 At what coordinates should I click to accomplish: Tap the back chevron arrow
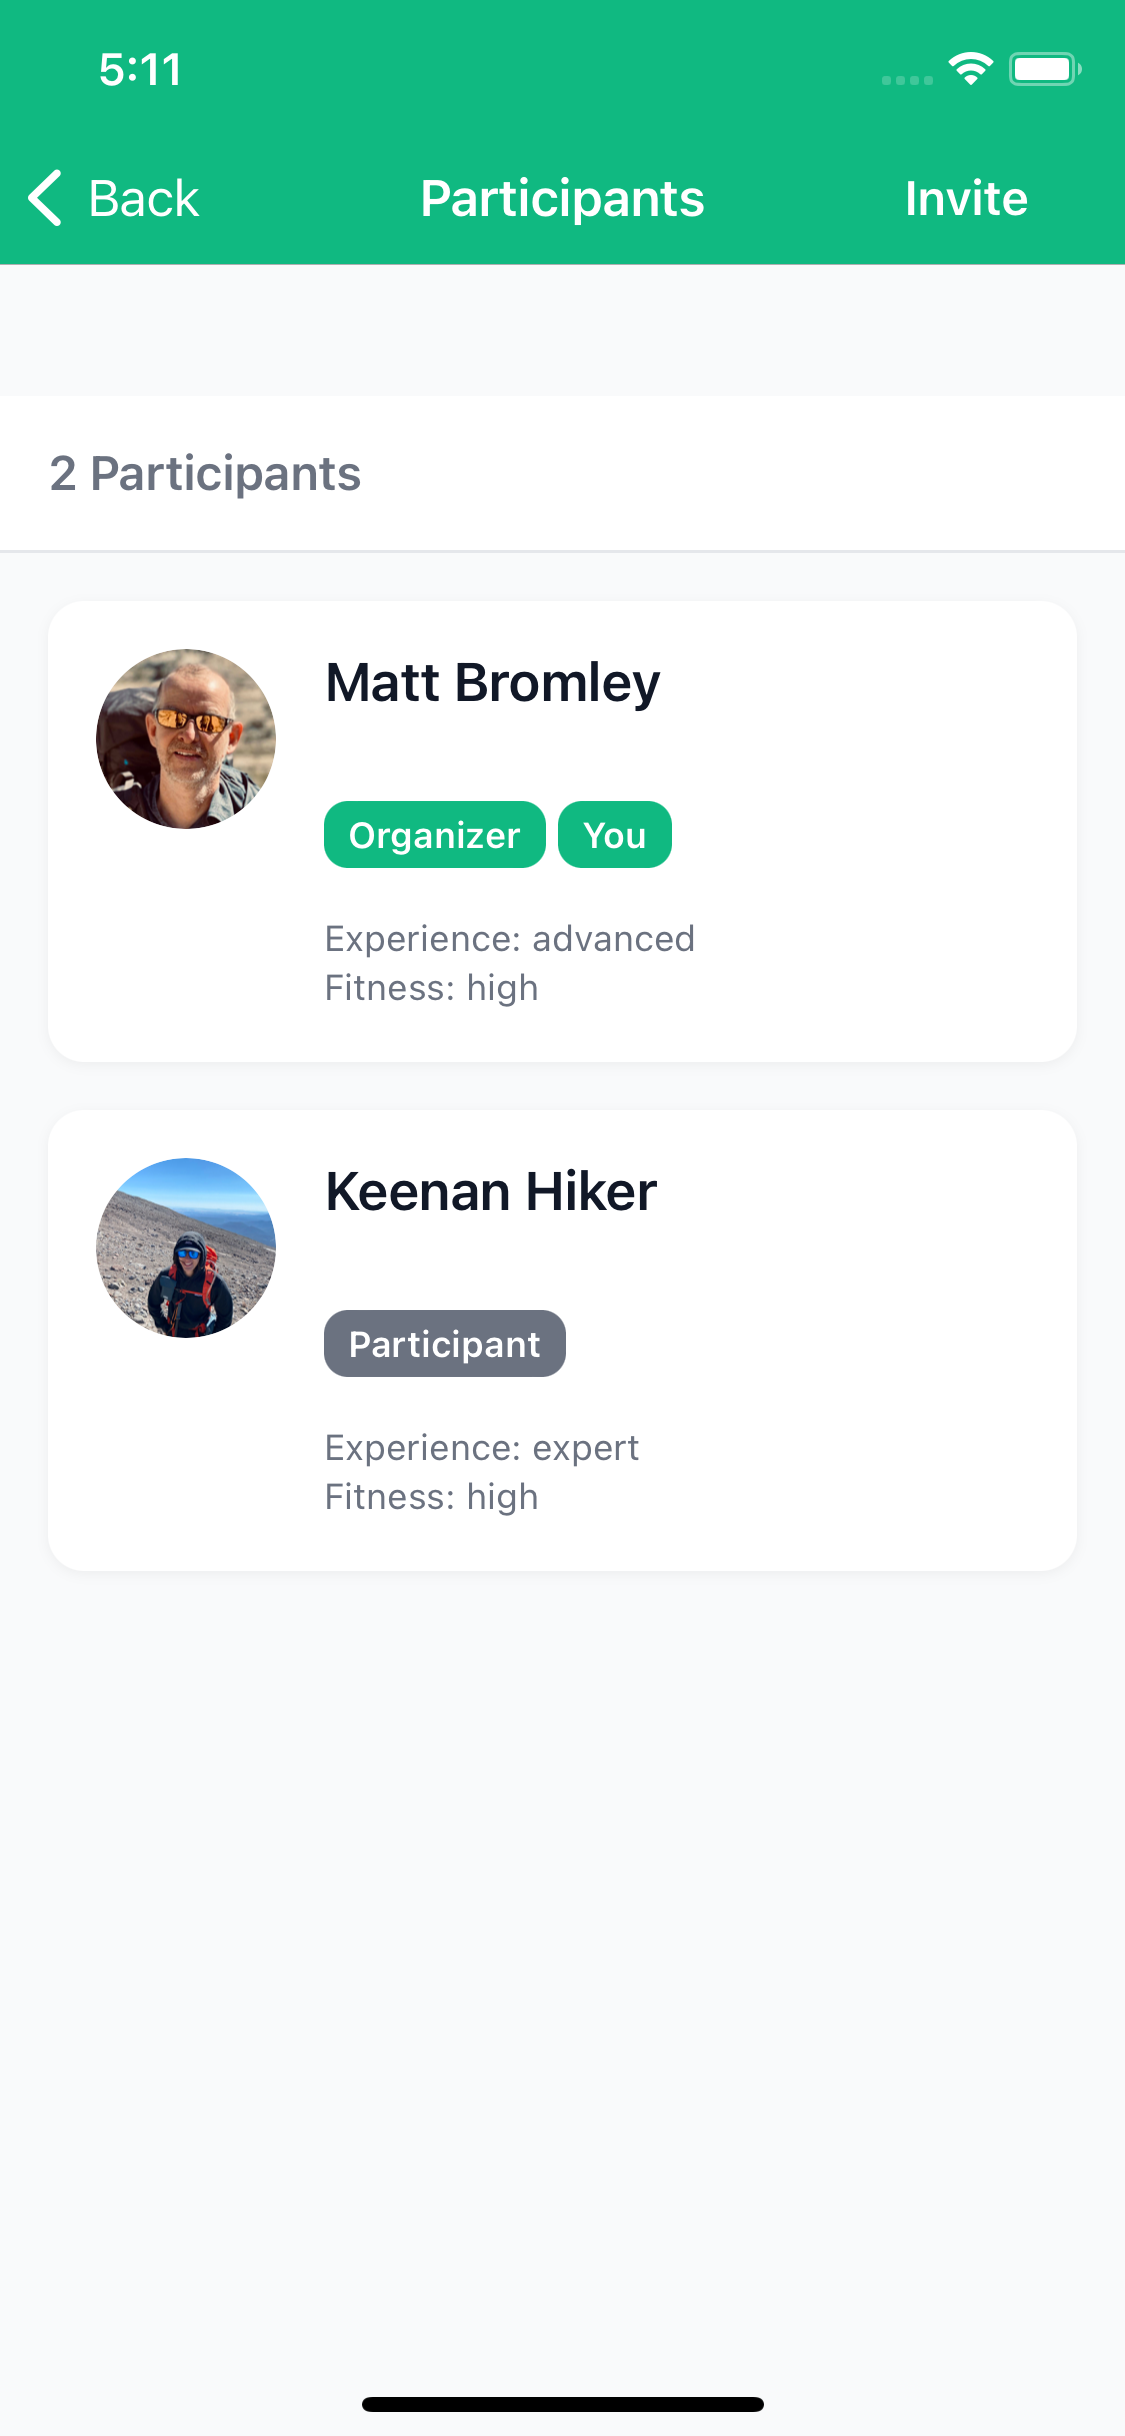pos(46,198)
